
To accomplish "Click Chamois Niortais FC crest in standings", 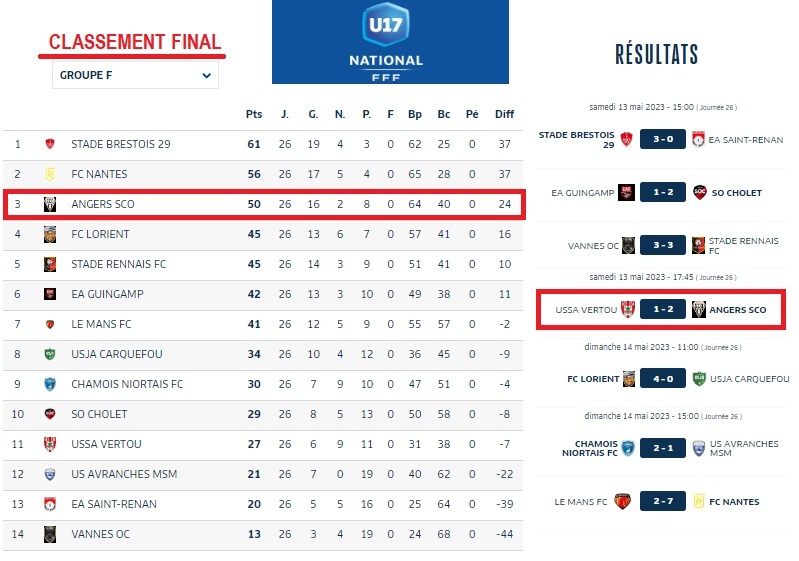I will [x=49, y=384].
